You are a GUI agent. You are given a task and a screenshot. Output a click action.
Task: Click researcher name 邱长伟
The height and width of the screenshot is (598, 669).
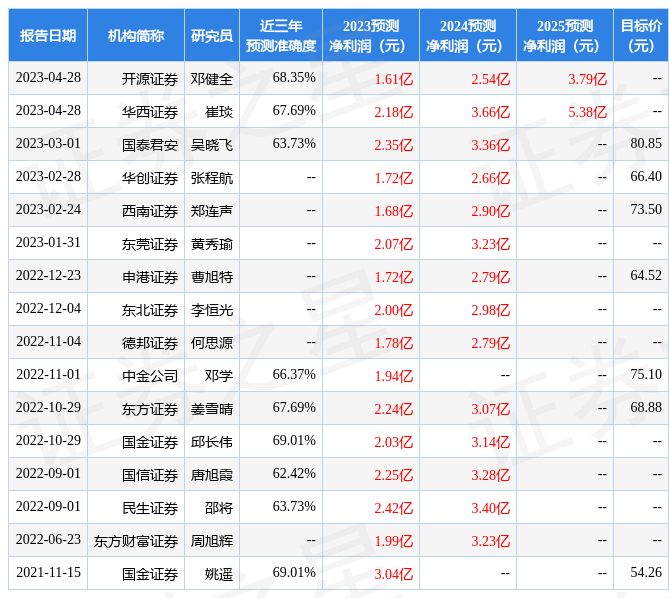(212, 442)
